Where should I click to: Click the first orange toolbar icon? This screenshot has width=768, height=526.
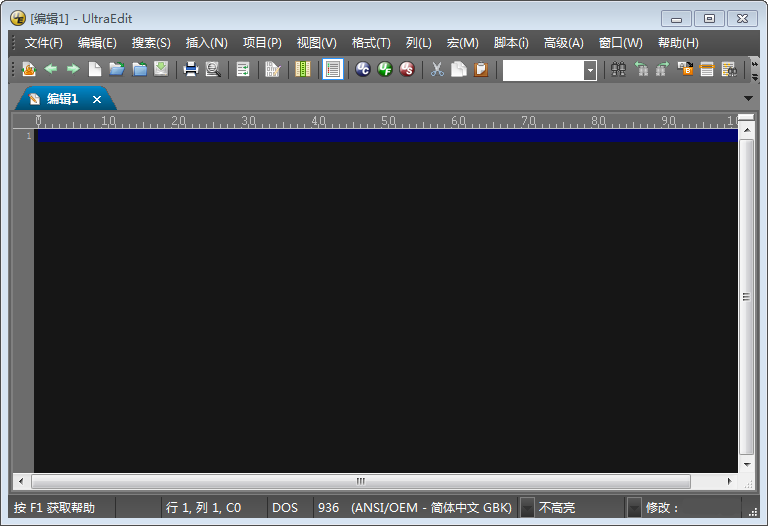(x=29, y=69)
